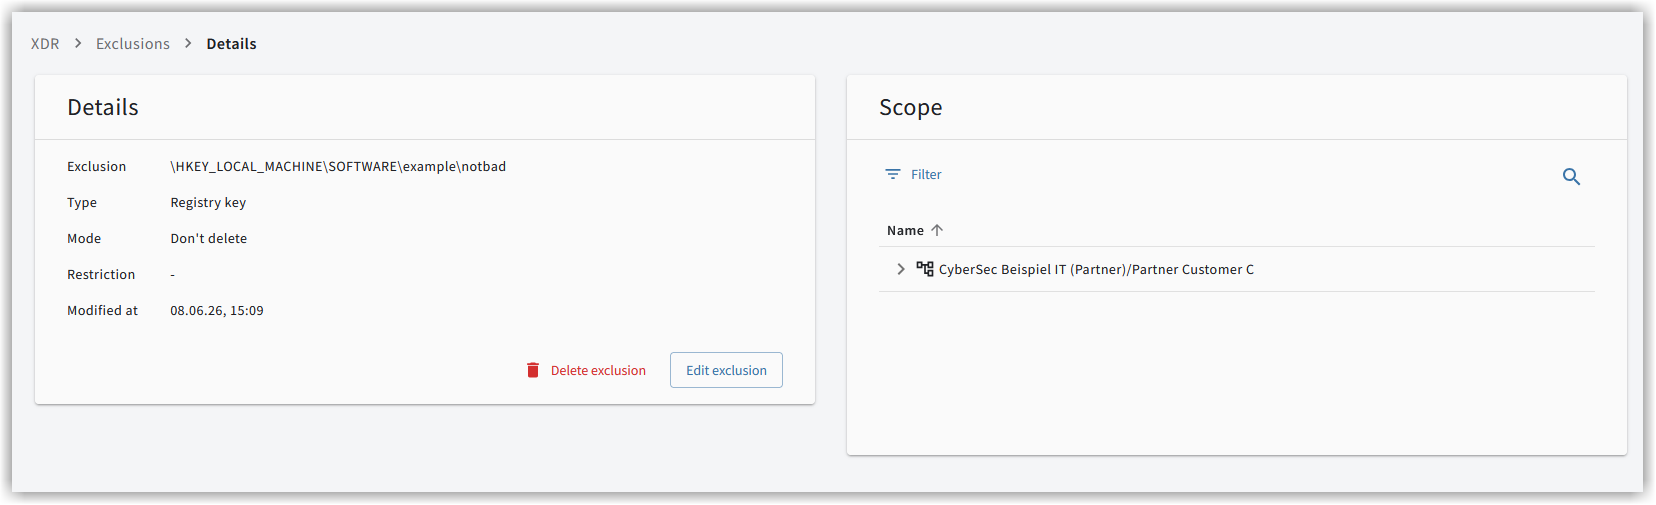Go to XDR in the breadcrumb
Screen dimensions: 1656x505
(x=45, y=44)
